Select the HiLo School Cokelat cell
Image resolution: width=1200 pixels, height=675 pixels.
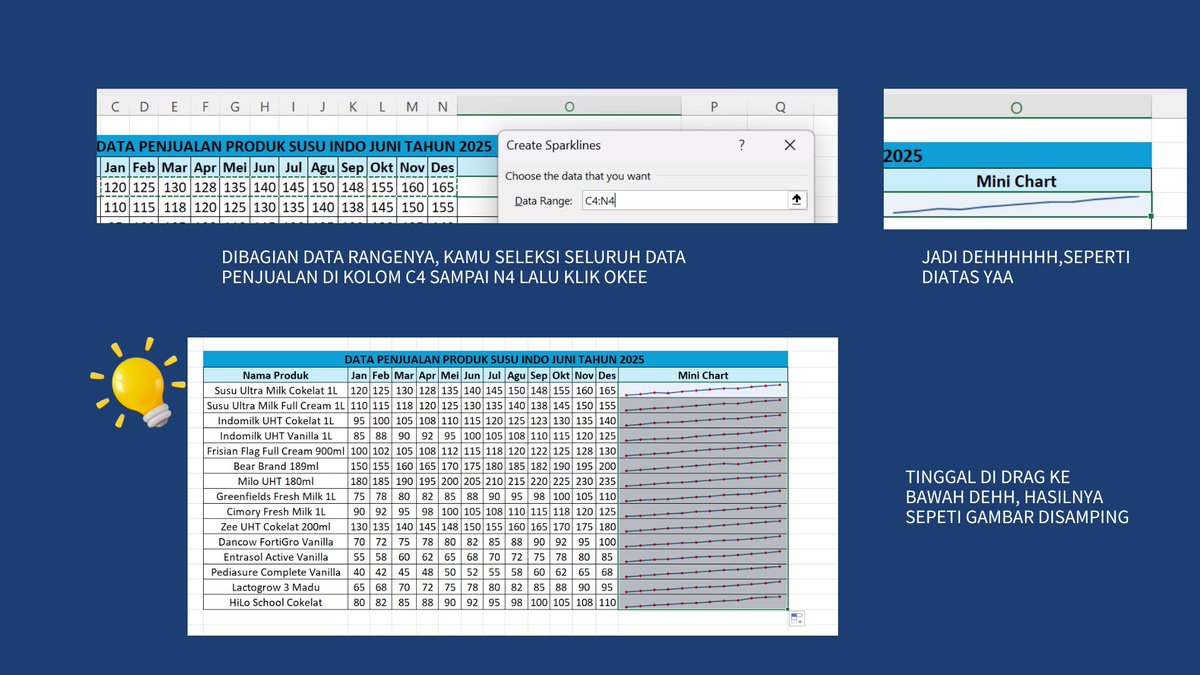[x=275, y=603]
